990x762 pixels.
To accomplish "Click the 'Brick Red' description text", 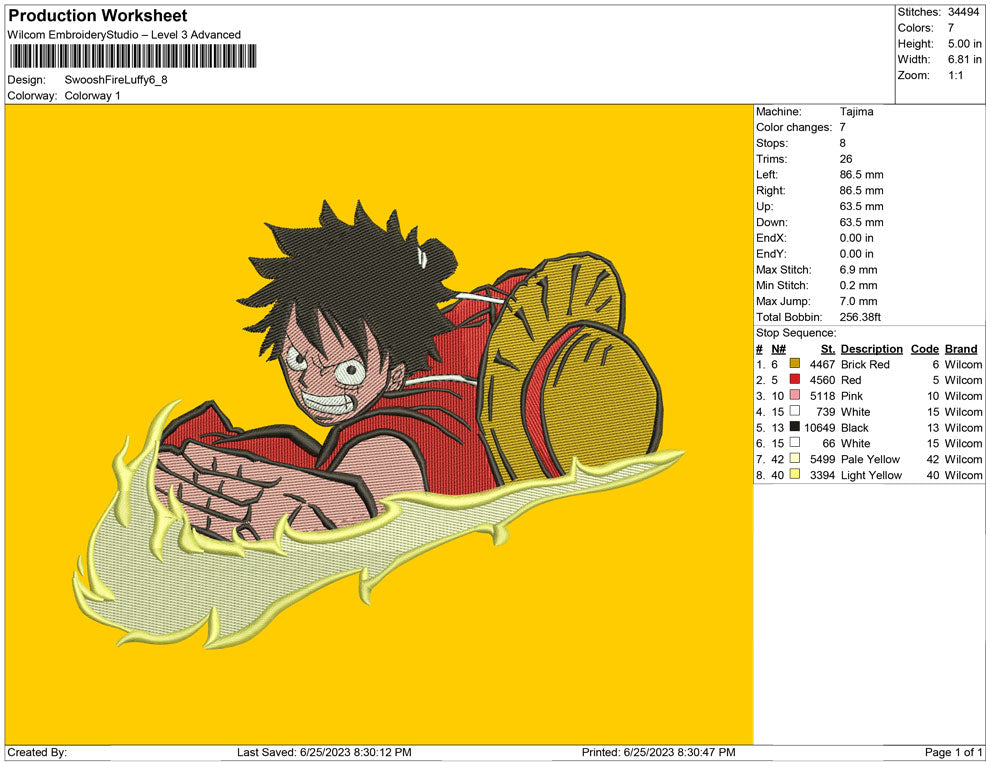I will (x=864, y=364).
